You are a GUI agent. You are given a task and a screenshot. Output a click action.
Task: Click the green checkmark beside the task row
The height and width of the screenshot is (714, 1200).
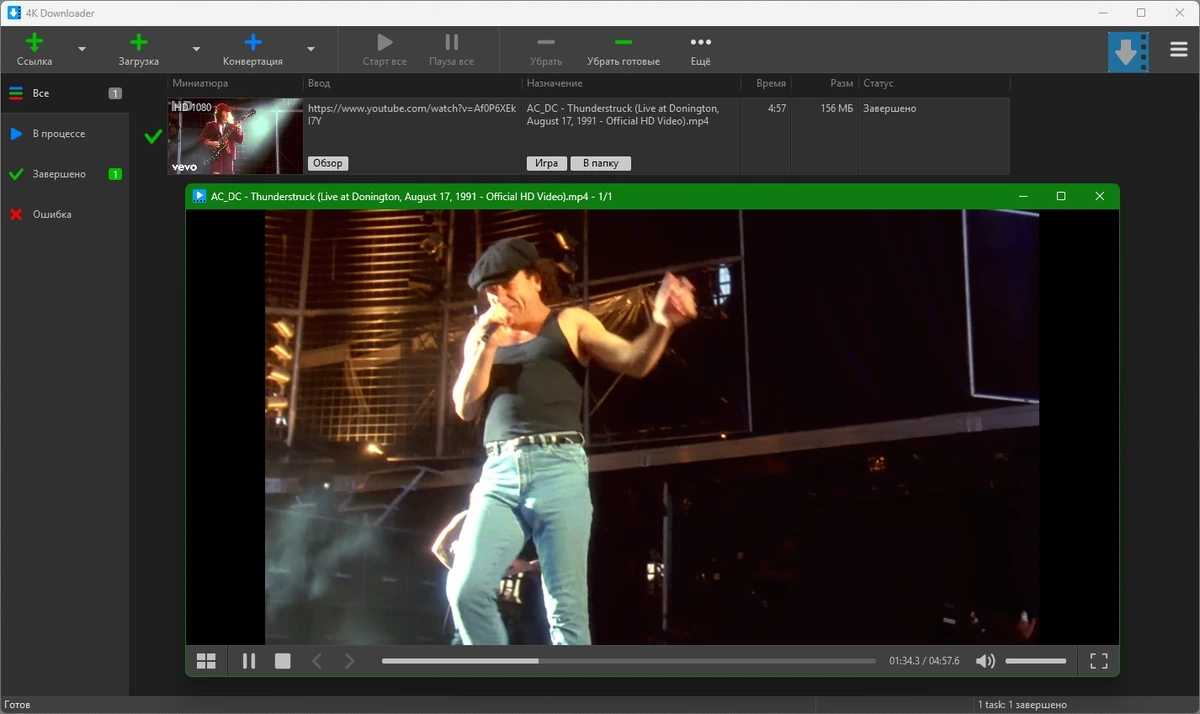point(153,136)
